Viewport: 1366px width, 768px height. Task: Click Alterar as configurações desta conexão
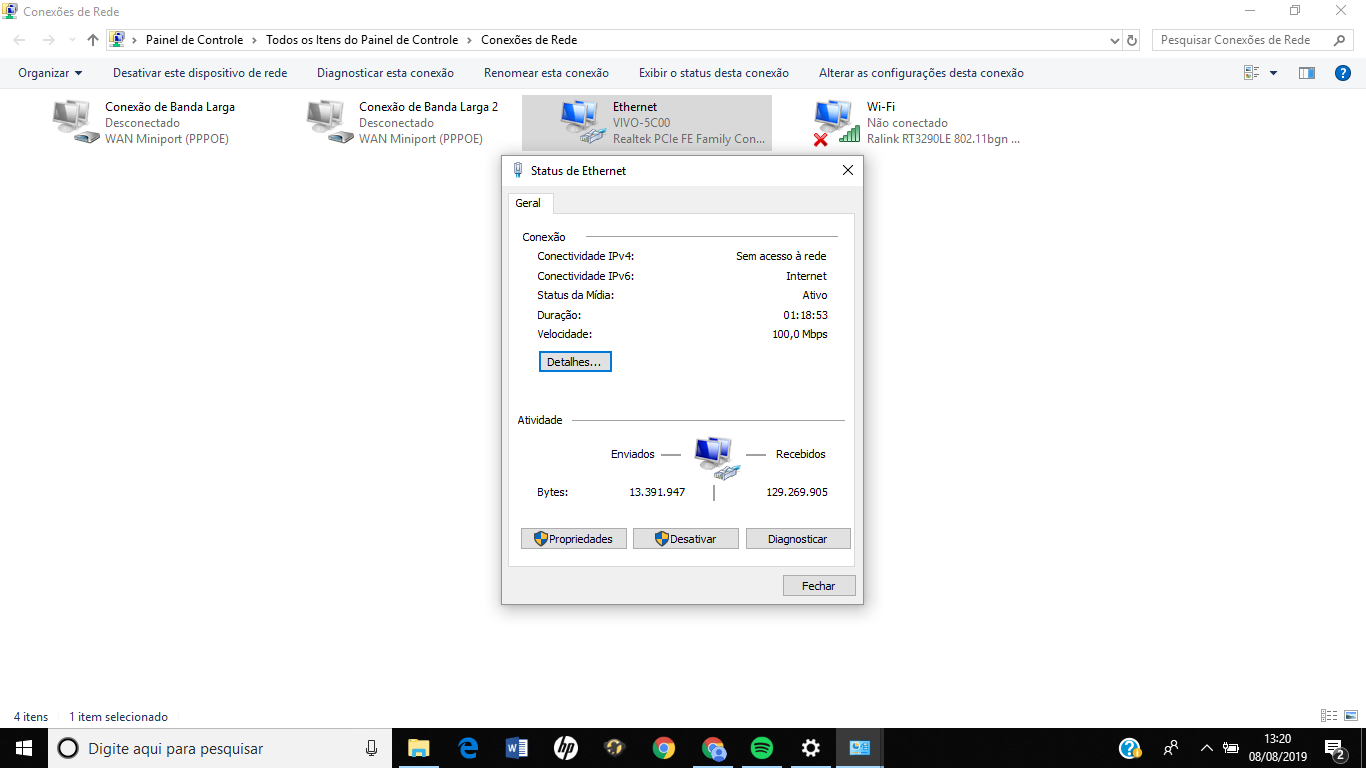point(921,73)
